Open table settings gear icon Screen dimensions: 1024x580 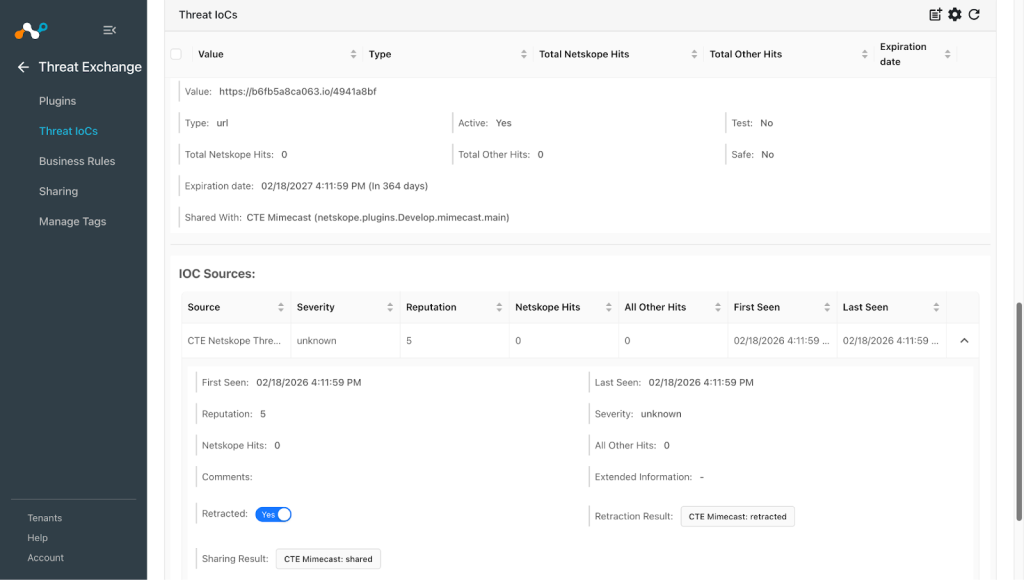coord(955,14)
